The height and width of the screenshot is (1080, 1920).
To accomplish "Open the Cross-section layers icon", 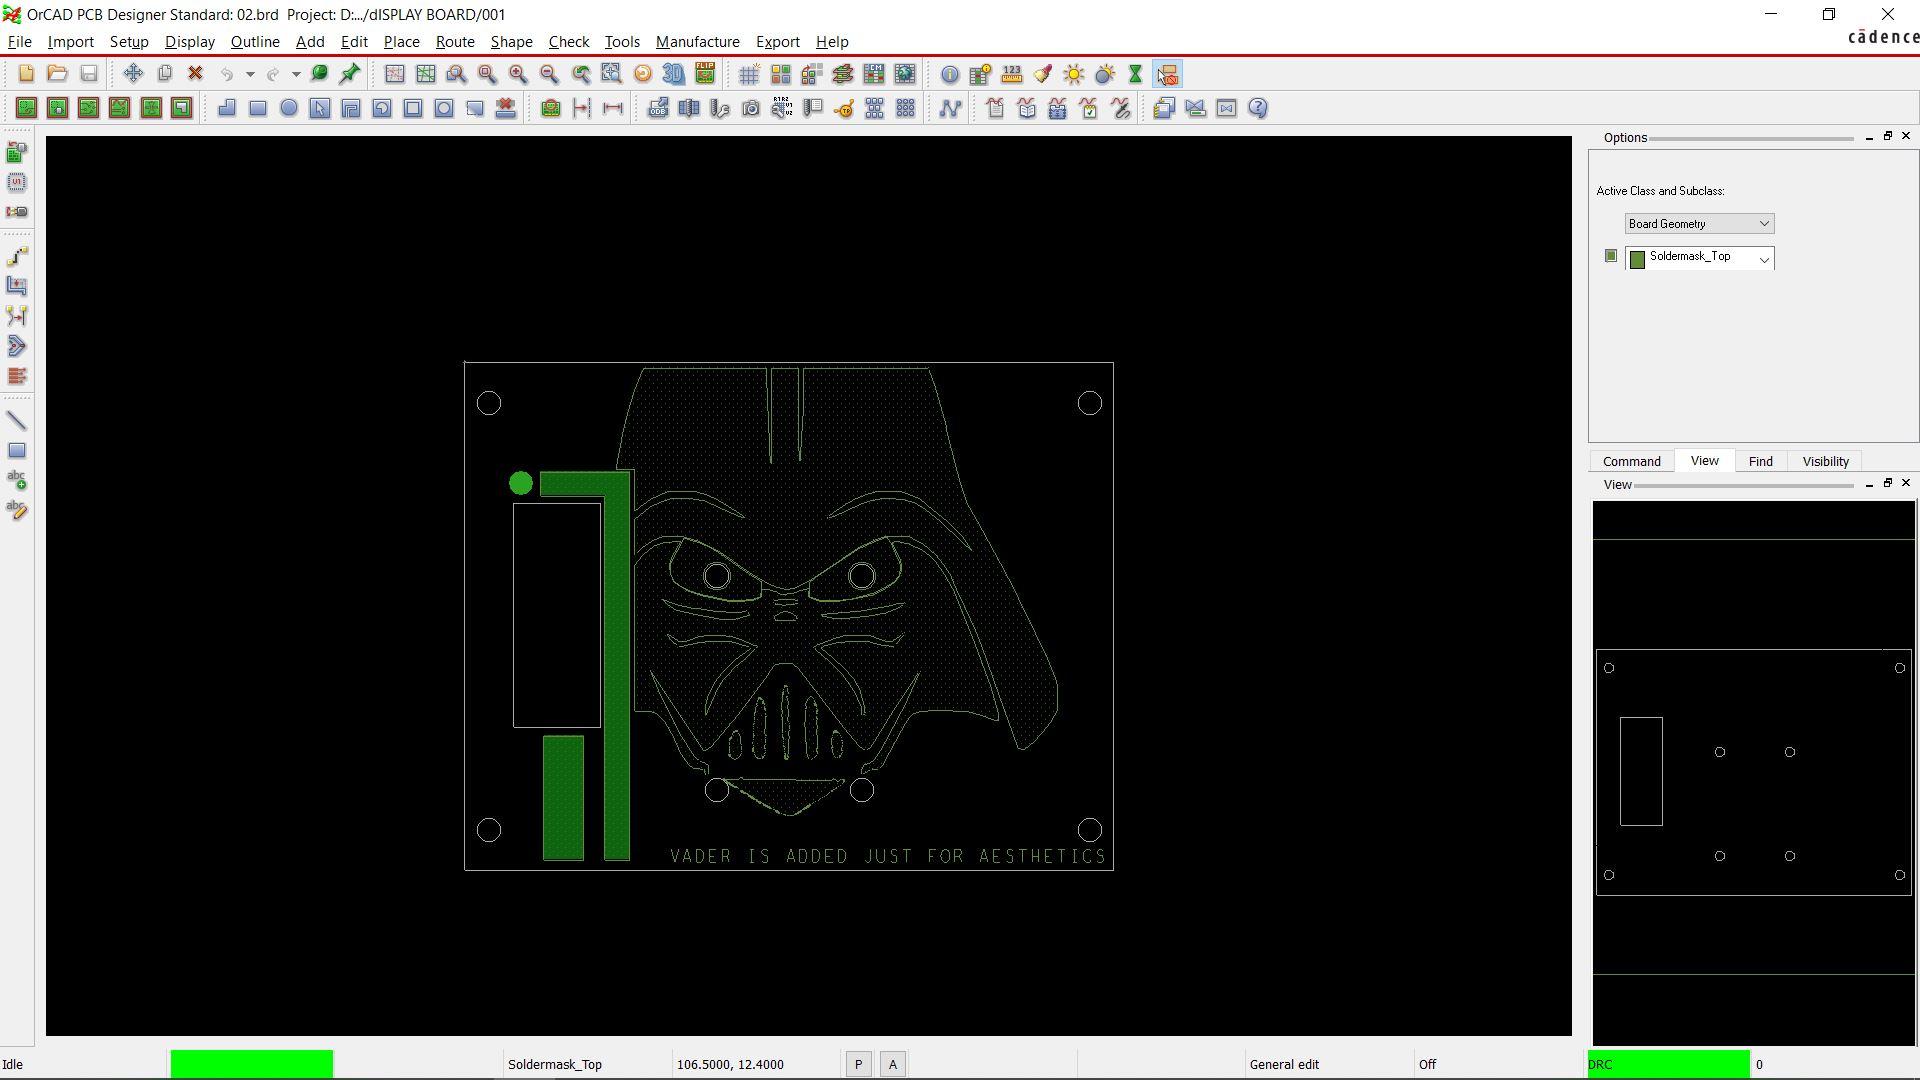I will (x=842, y=74).
